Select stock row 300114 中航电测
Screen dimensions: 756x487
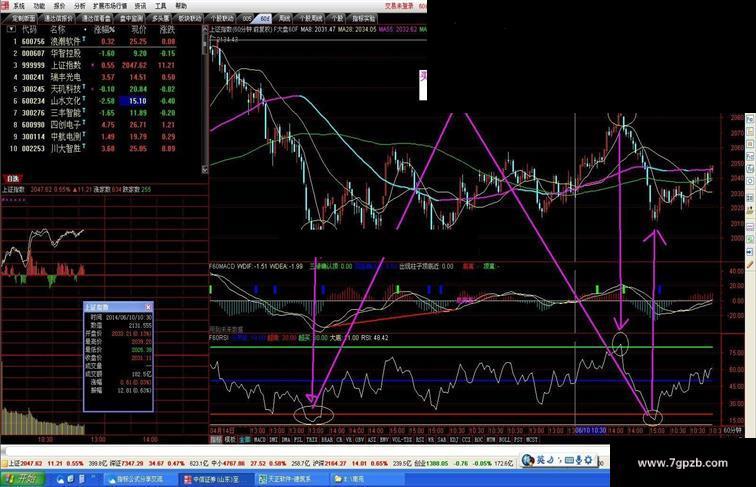point(93,136)
